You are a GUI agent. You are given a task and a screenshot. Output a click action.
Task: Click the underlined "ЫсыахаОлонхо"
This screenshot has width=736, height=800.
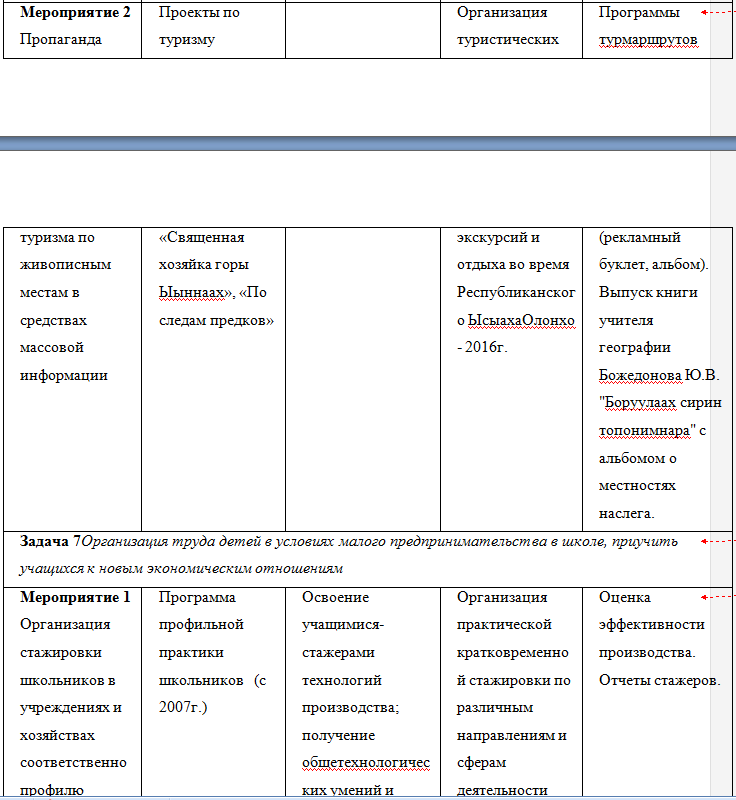click(x=521, y=321)
